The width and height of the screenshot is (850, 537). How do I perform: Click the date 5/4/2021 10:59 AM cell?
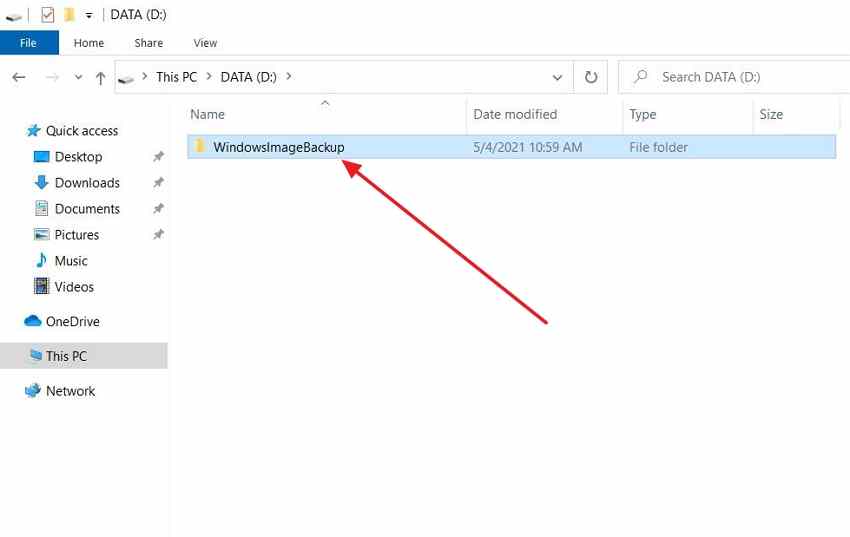527,147
